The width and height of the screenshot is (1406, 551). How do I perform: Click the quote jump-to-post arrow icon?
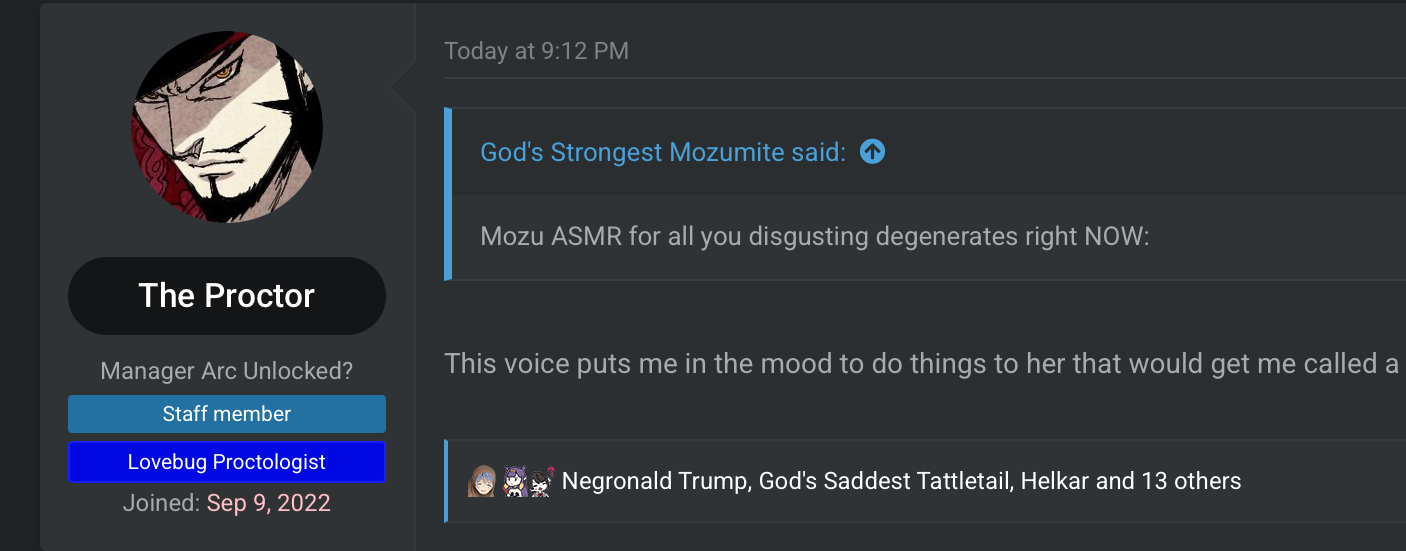tap(872, 152)
